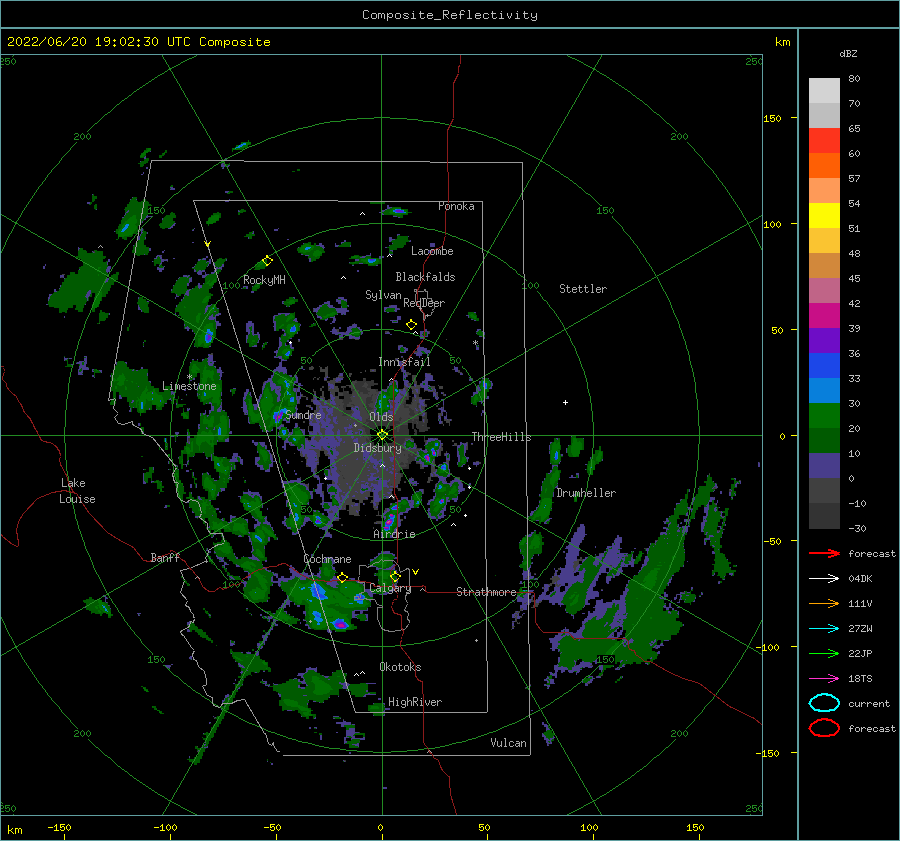Click the RedDeer label
900x841 pixels.
(x=424, y=303)
